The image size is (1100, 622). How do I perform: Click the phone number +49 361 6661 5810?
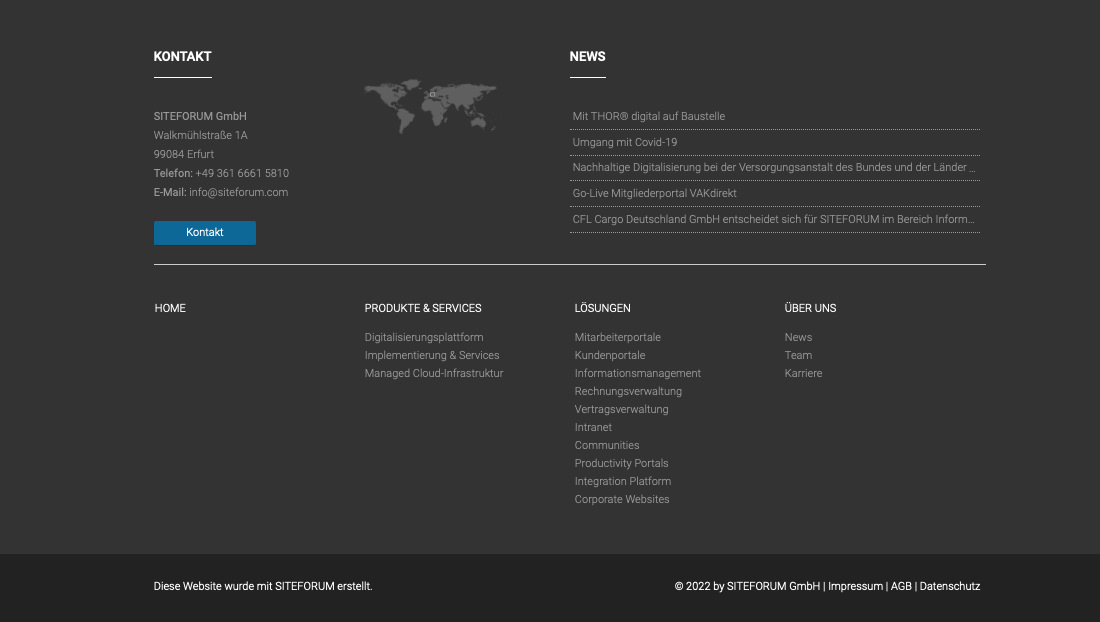(242, 173)
